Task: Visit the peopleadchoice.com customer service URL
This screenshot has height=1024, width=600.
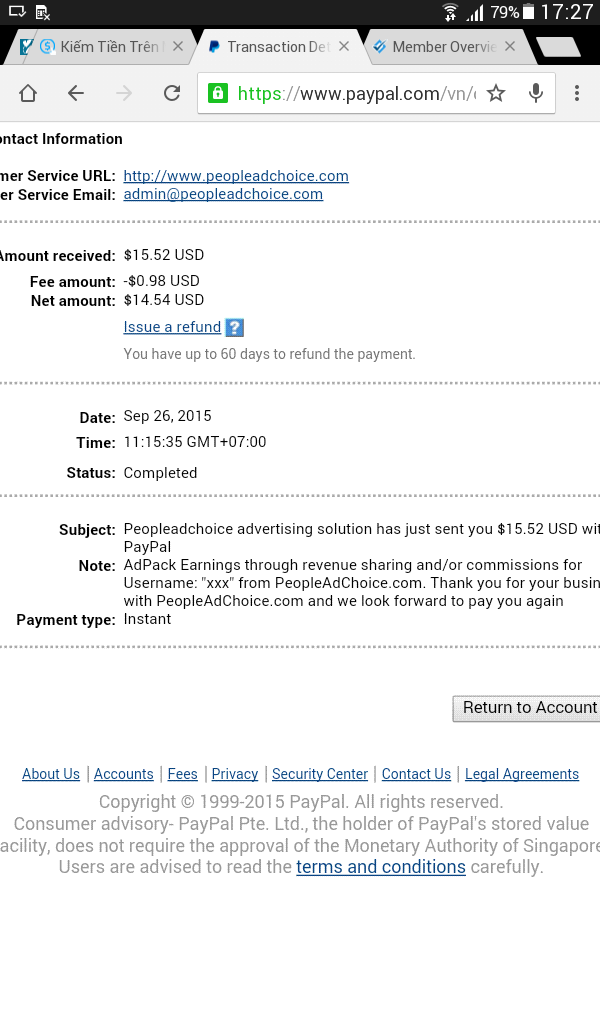Action: coord(235,176)
